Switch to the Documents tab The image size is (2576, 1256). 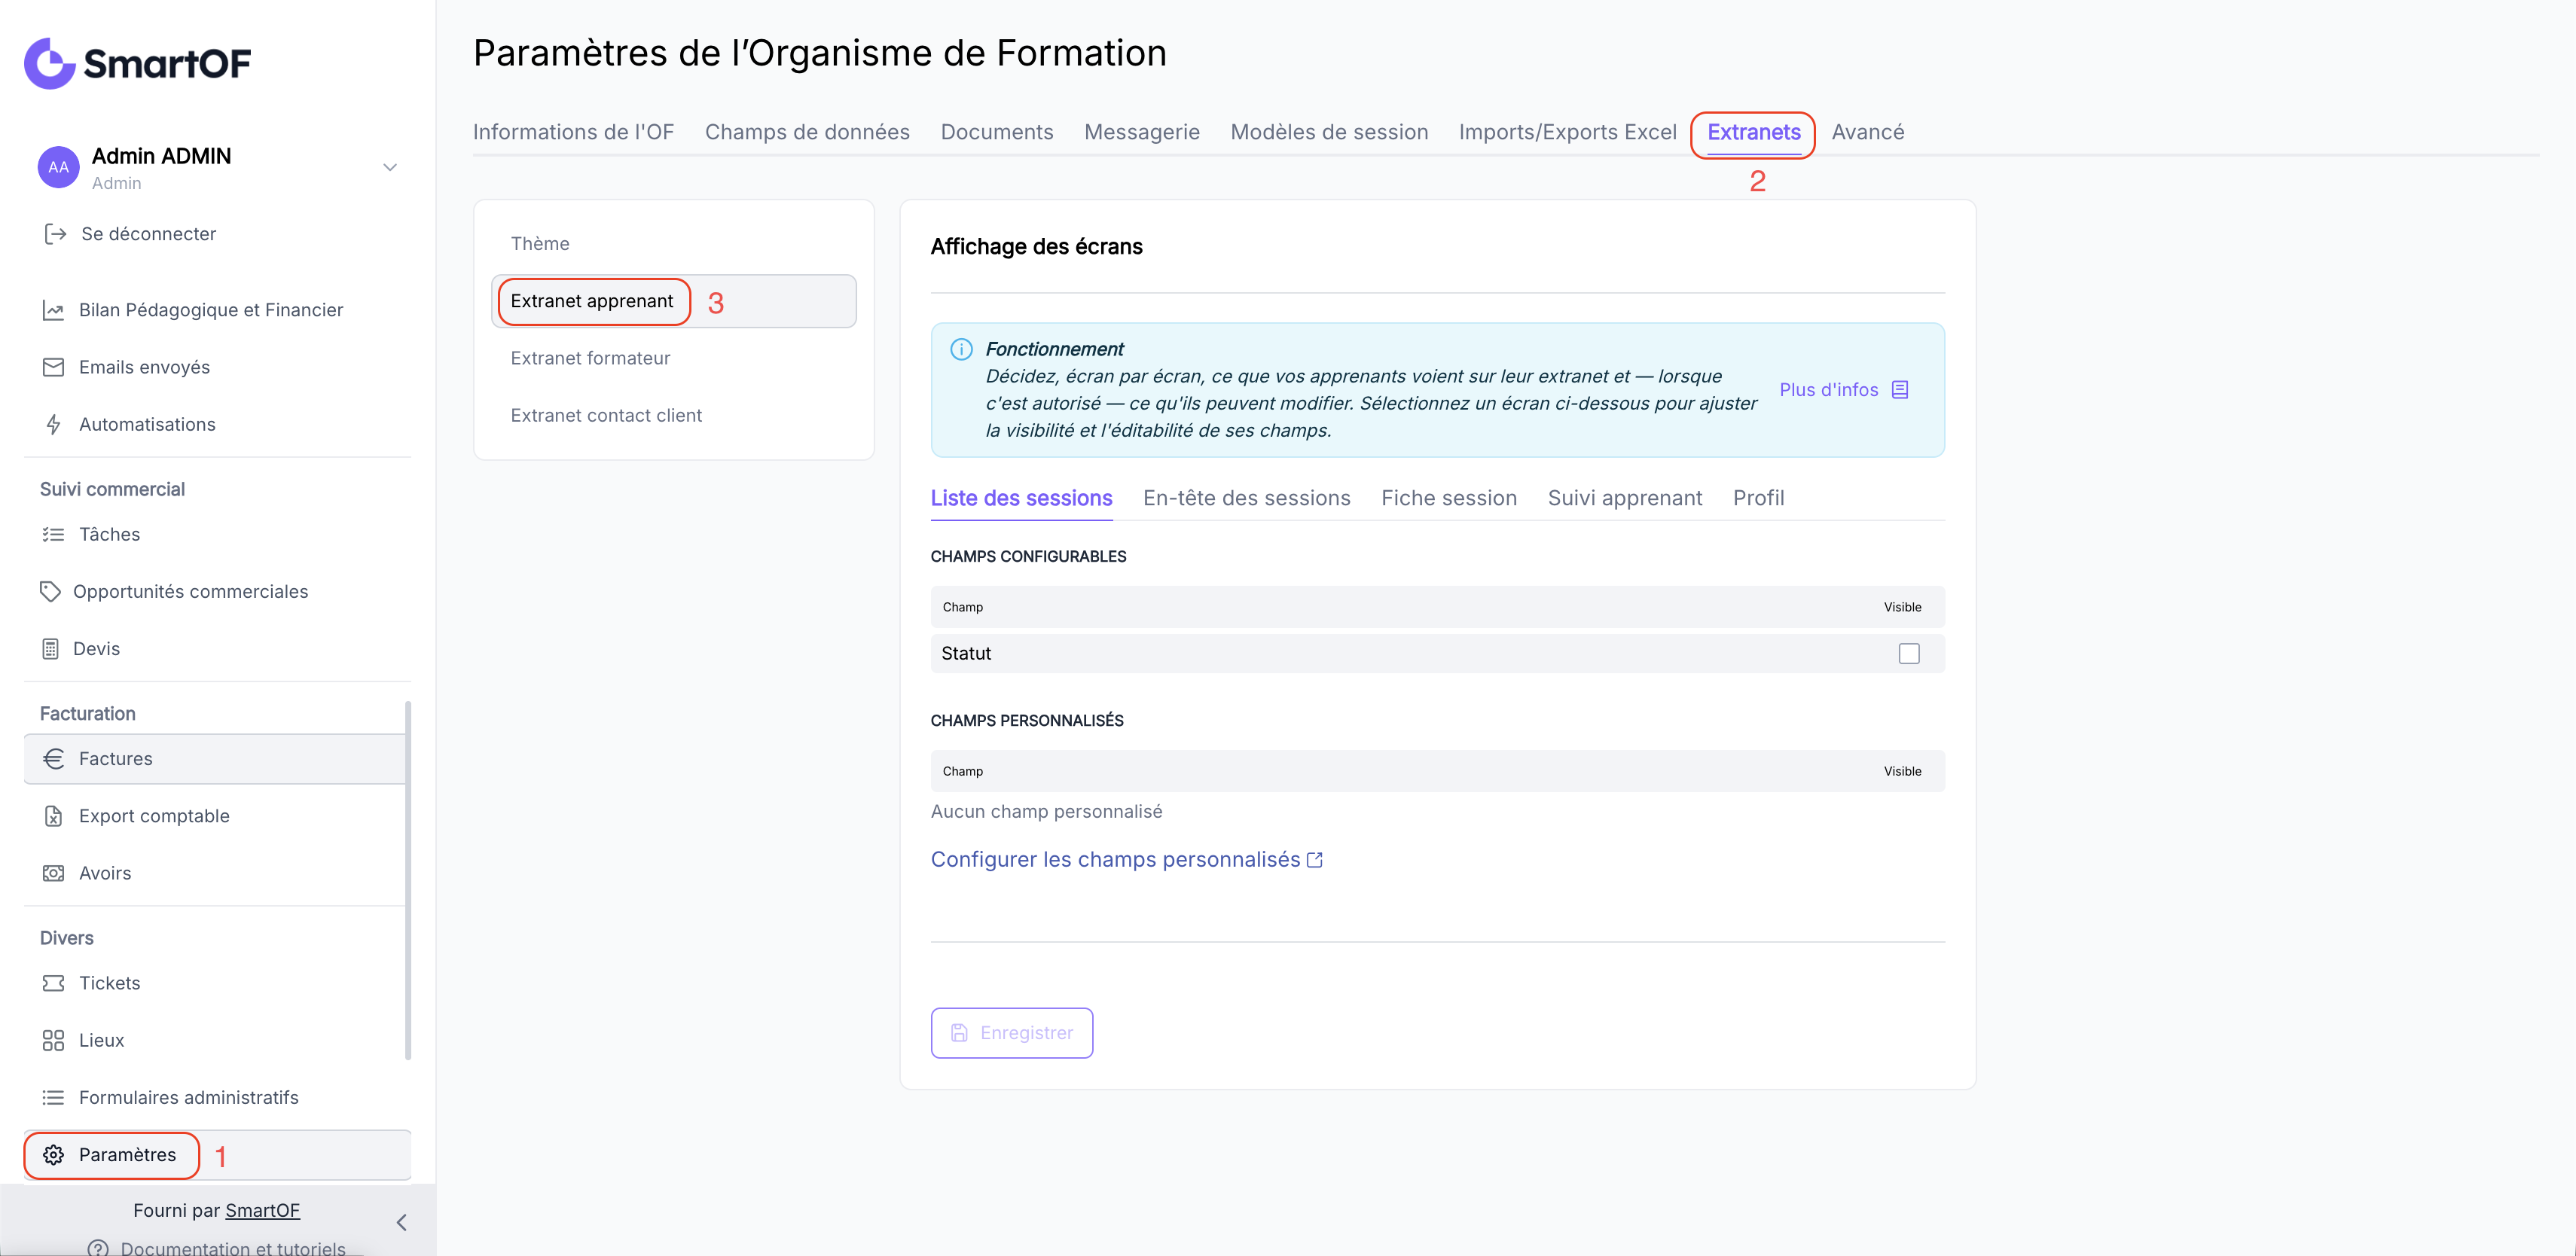pyautogui.click(x=997, y=132)
